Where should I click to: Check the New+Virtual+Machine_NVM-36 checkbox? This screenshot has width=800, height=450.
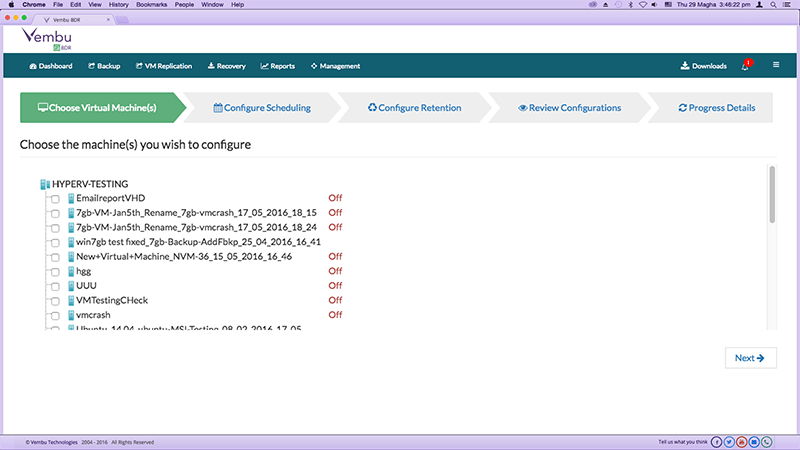point(55,258)
